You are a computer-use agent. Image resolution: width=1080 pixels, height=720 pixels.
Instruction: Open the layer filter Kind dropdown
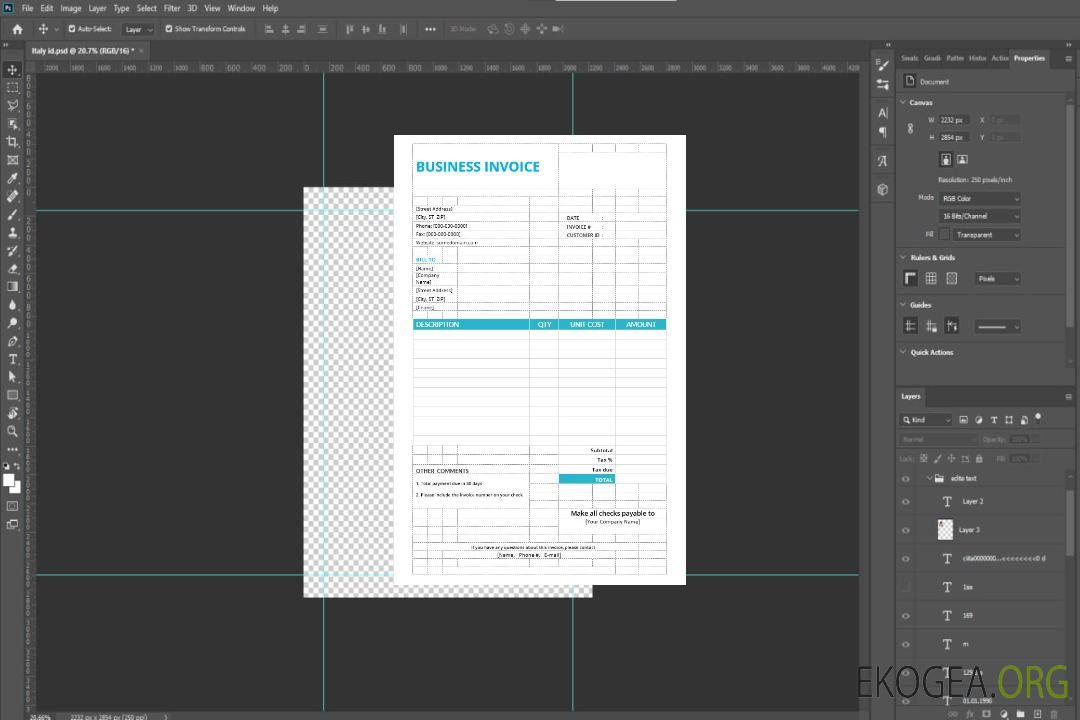(926, 420)
